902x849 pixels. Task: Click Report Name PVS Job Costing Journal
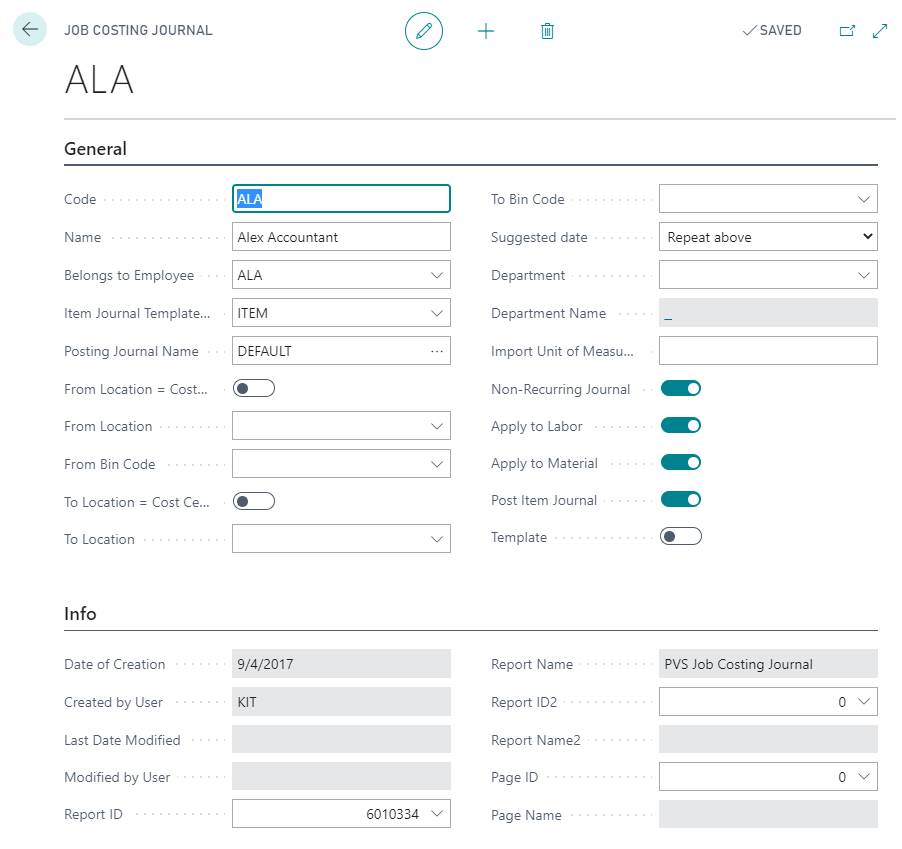(x=768, y=664)
